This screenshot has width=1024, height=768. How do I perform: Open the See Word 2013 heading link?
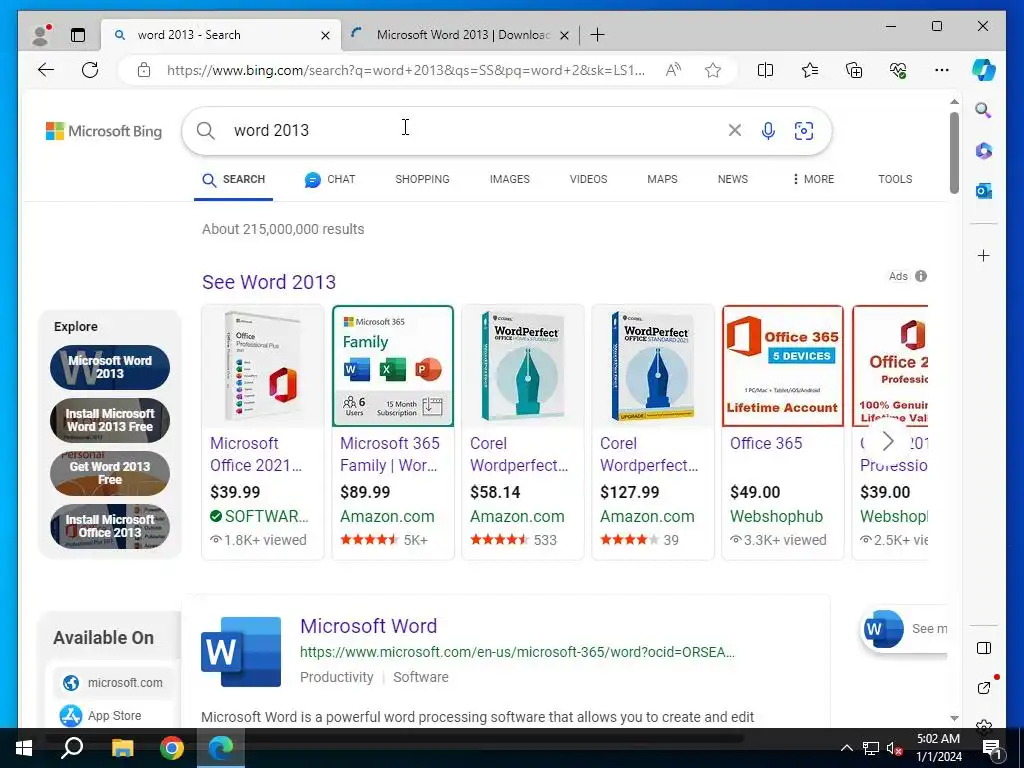click(x=269, y=282)
